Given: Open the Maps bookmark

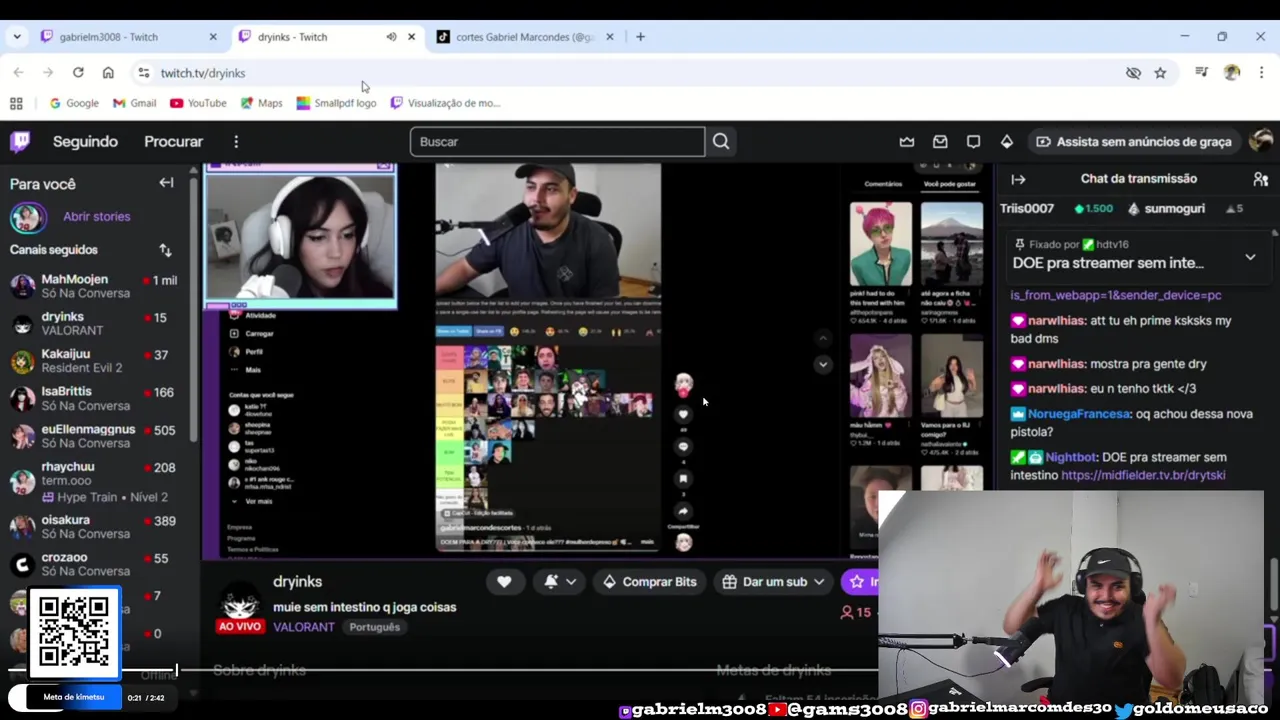Looking at the screenshot, I should pos(261,103).
